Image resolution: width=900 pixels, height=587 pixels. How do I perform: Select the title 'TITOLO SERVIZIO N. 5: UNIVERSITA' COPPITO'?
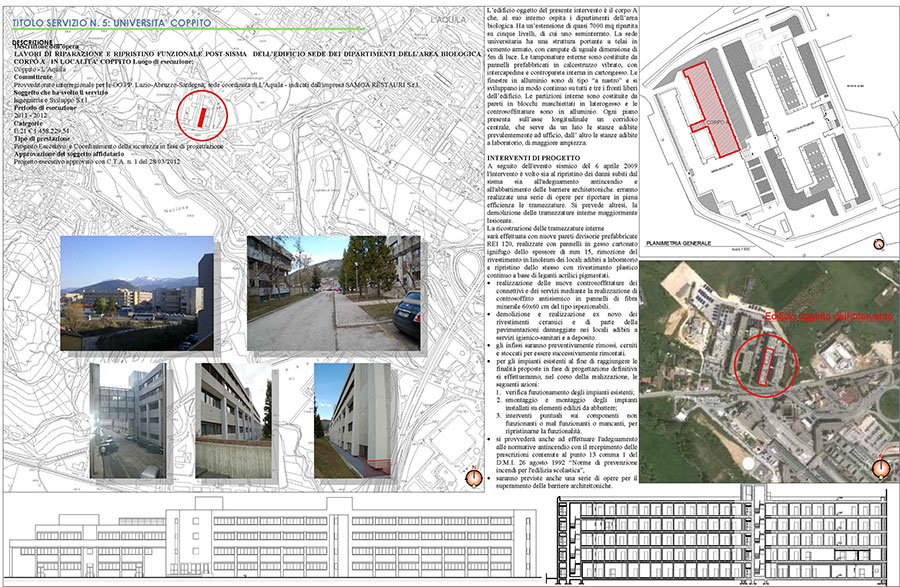[x=112, y=23]
